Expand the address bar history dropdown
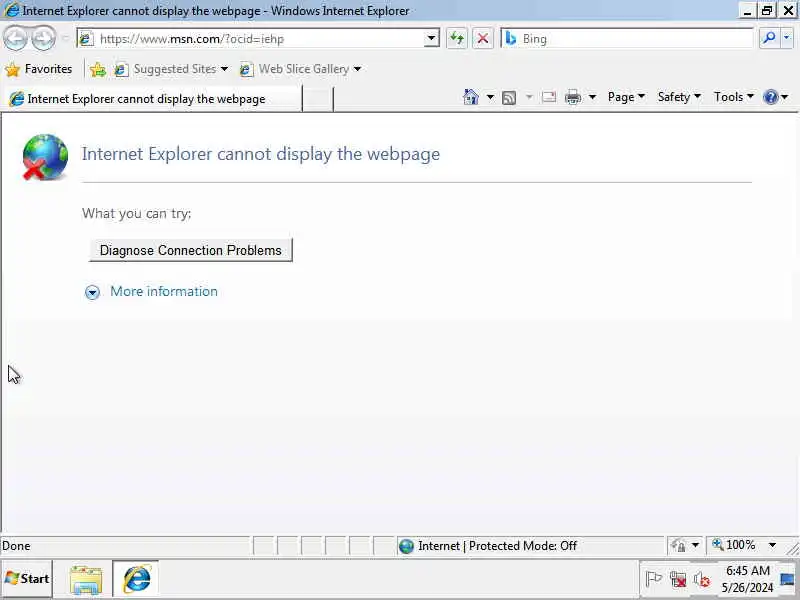Viewport: 800px width, 600px height. click(432, 38)
